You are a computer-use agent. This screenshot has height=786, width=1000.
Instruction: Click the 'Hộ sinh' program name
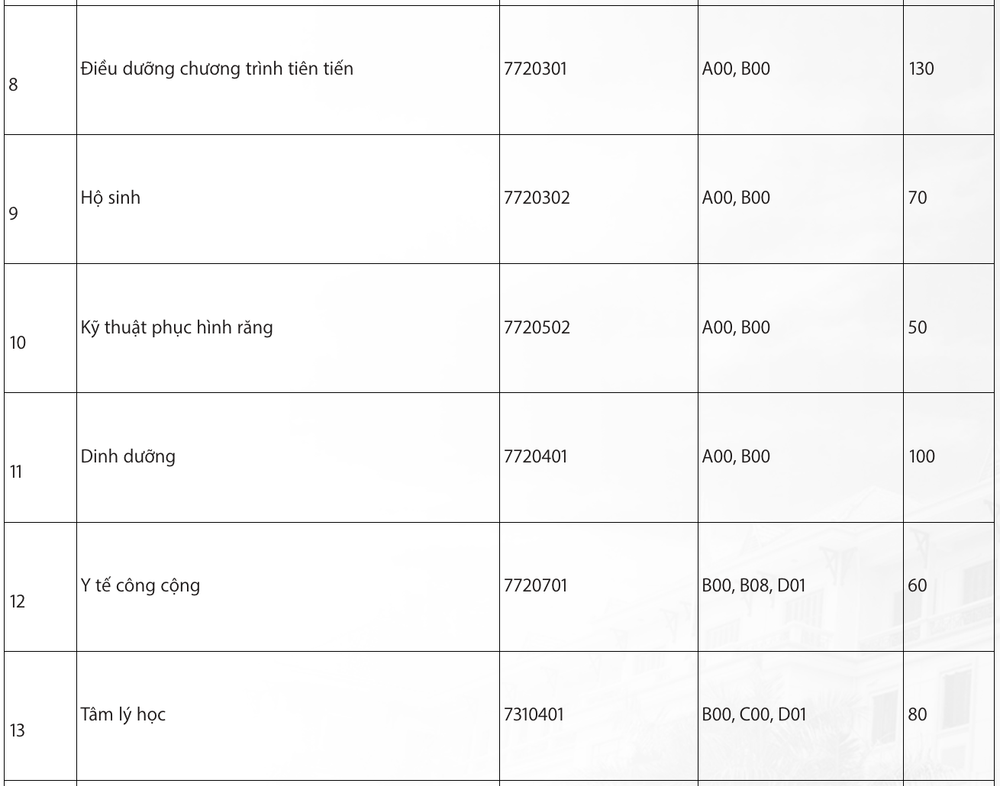coord(110,198)
